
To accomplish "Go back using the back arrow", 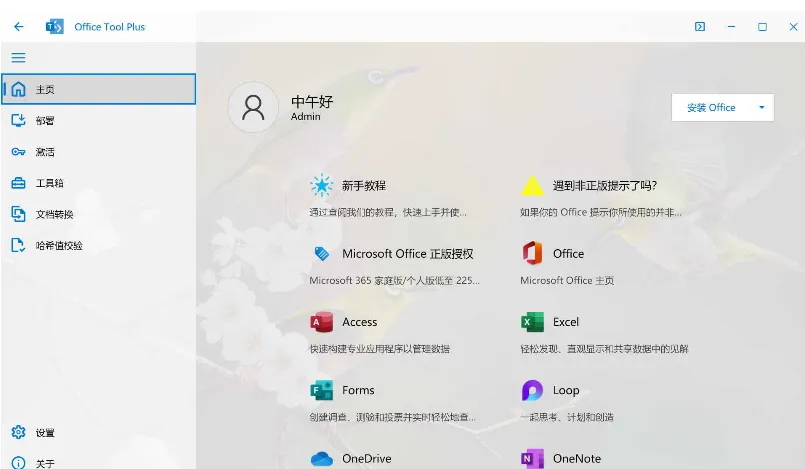I will coord(18,27).
